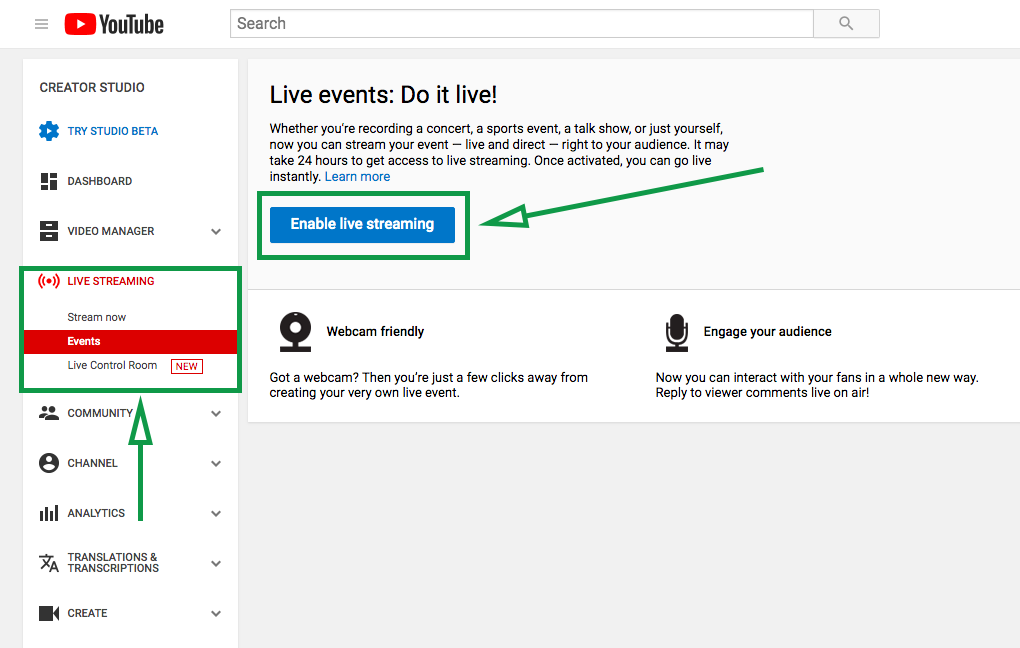Click the 'Live events: Do it live!' title
This screenshot has height=648, width=1020.
(383, 95)
